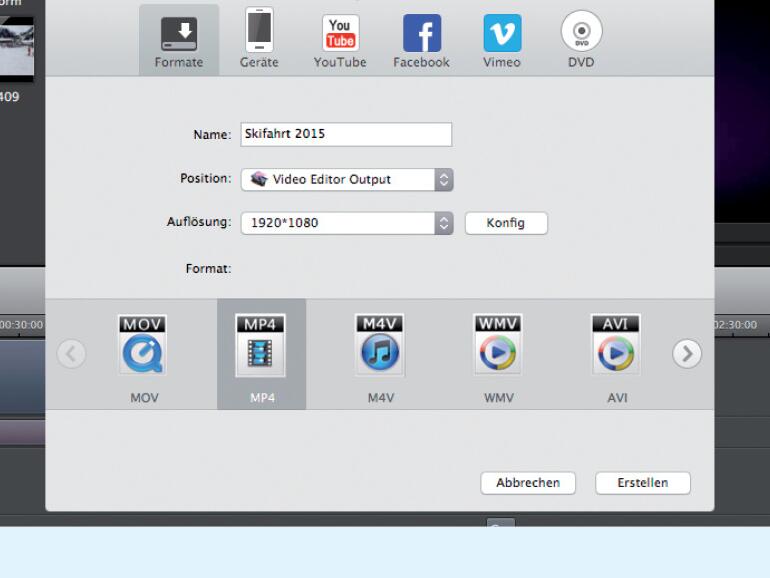Switch to the Geräte export tab
This screenshot has height=578, width=770.
point(259,40)
